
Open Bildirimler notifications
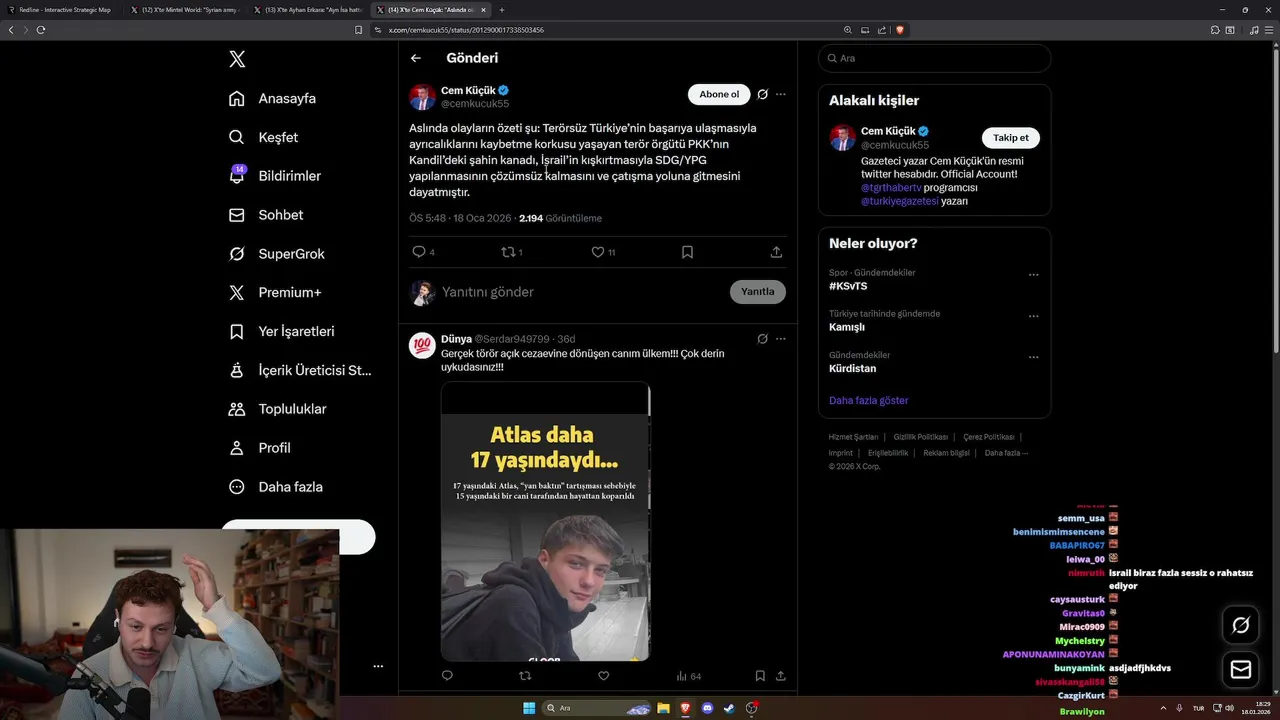275,176
